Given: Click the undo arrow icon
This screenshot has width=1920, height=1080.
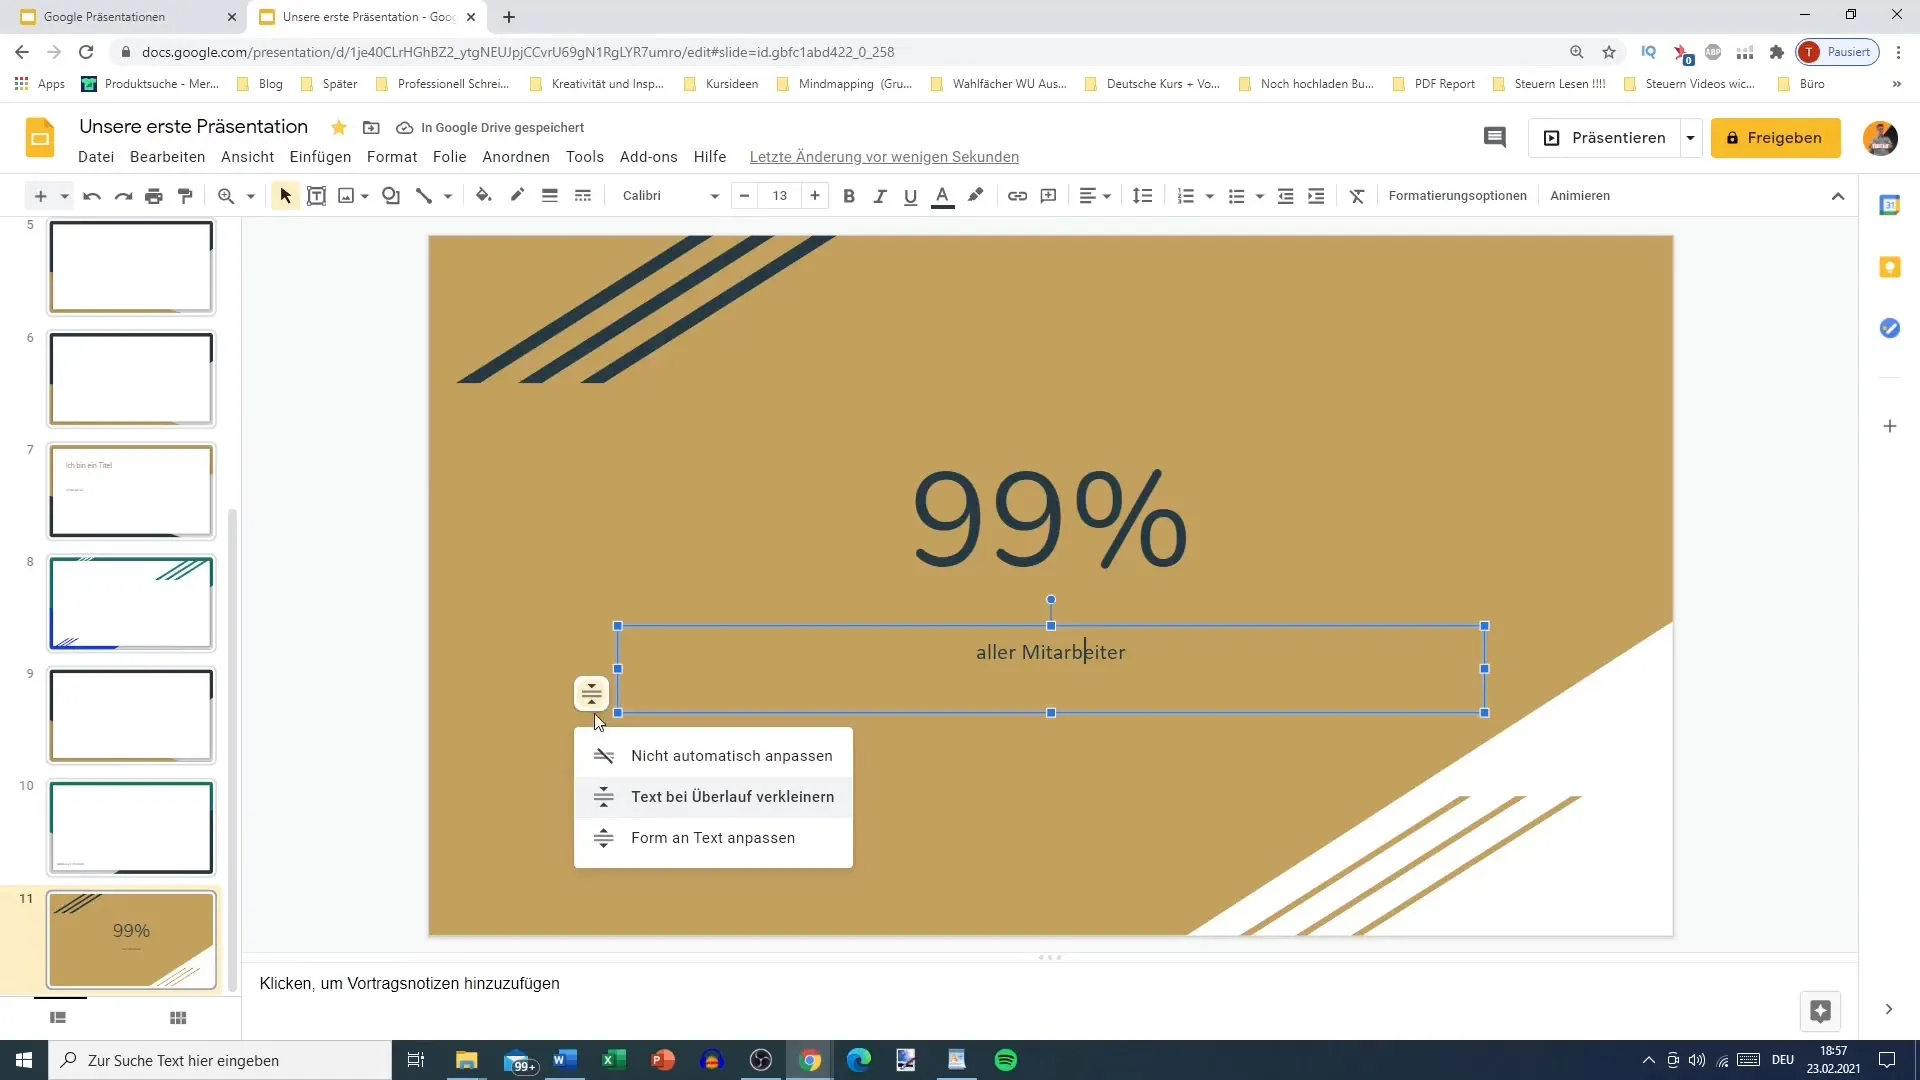Looking at the screenshot, I should pyautogui.click(x=92, y=196).
